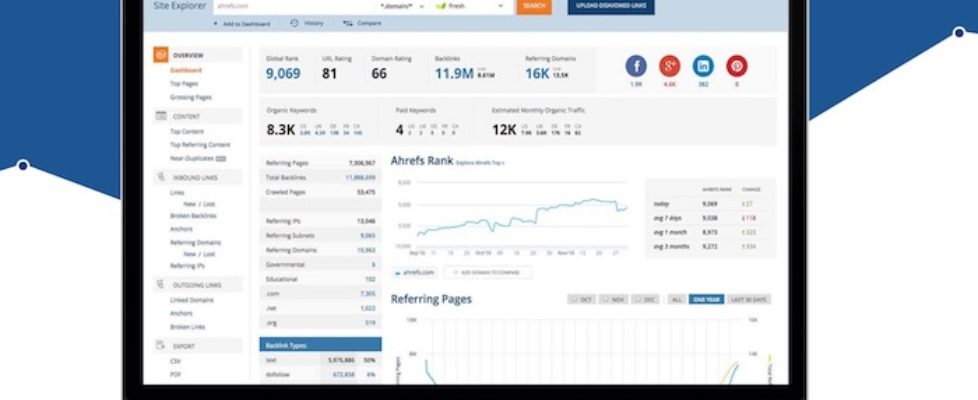The height and width of the screenshot is (400, 978).
Task: Select the ONE YEAR range tab
Action: [x=706, y=299]
